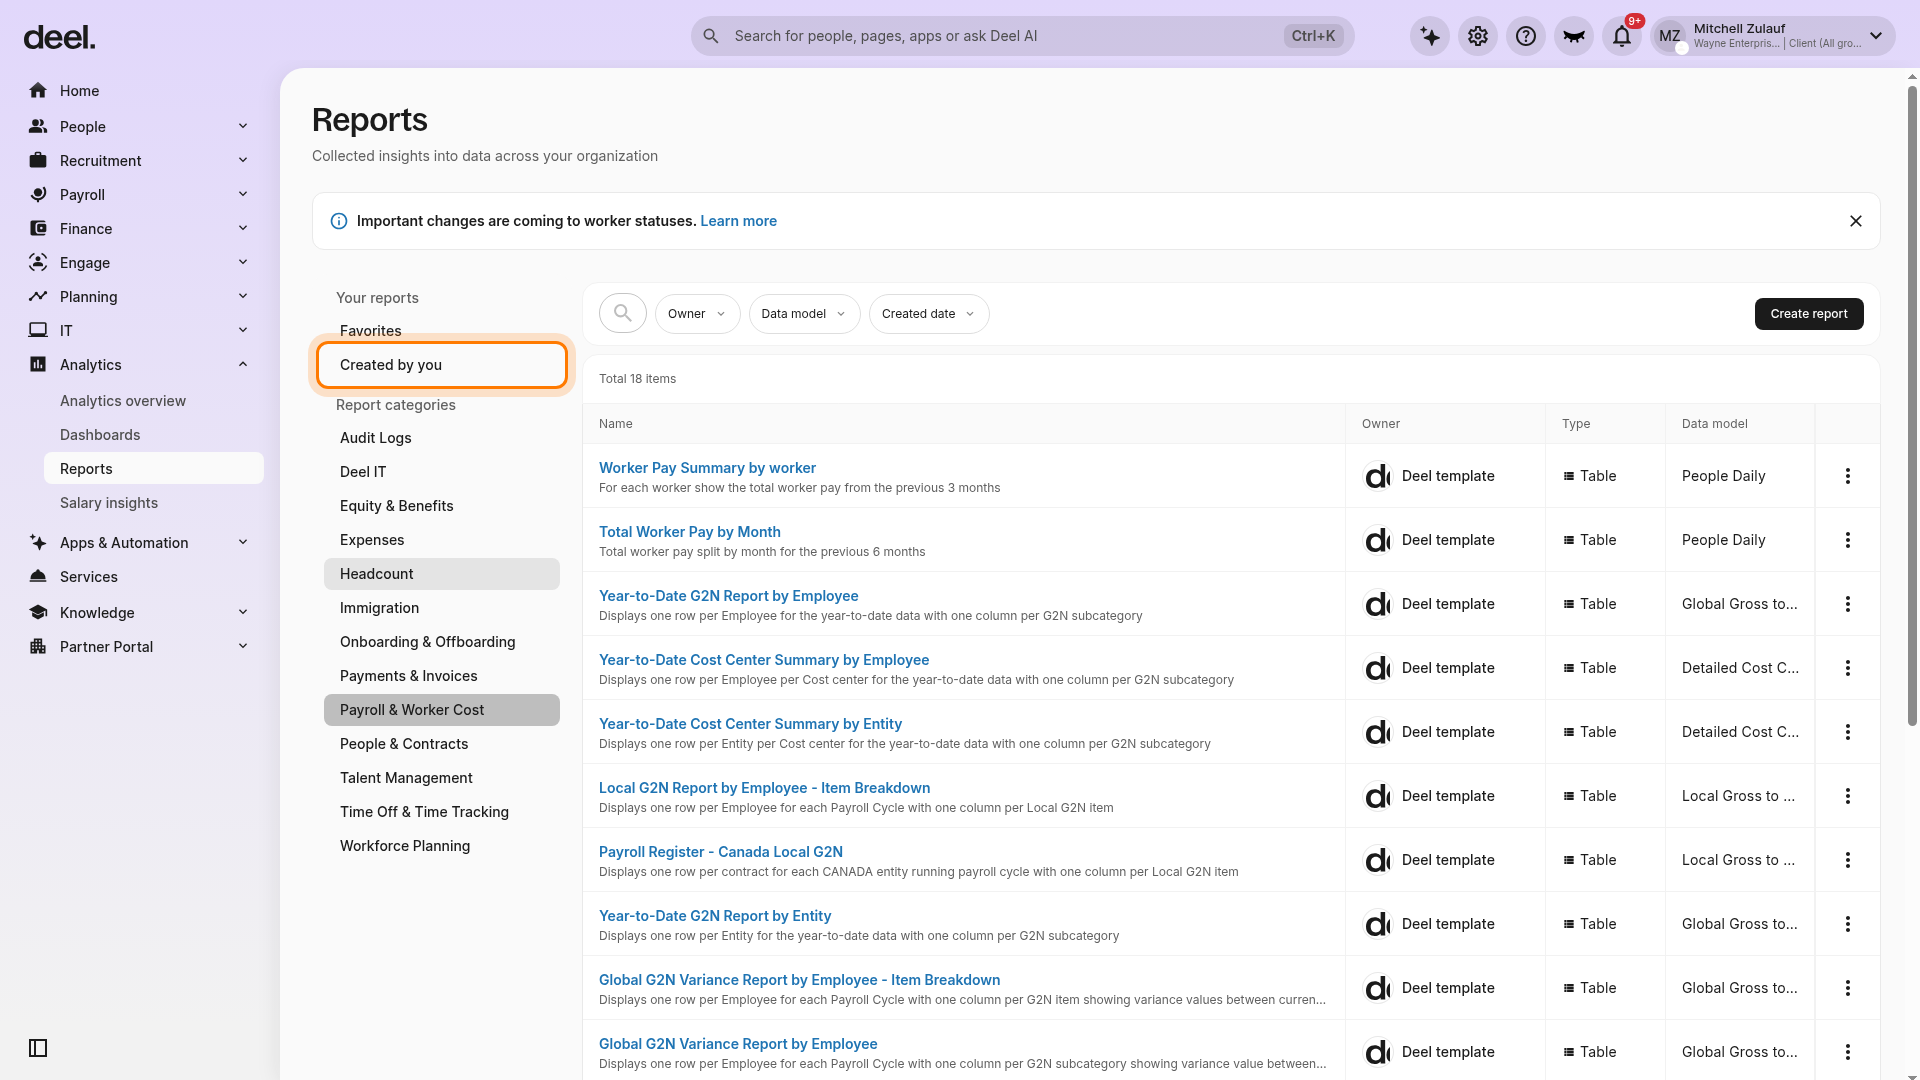
Task: Open Local G2N Report by Employee - Item Breakdown
Action: (764, 788)
